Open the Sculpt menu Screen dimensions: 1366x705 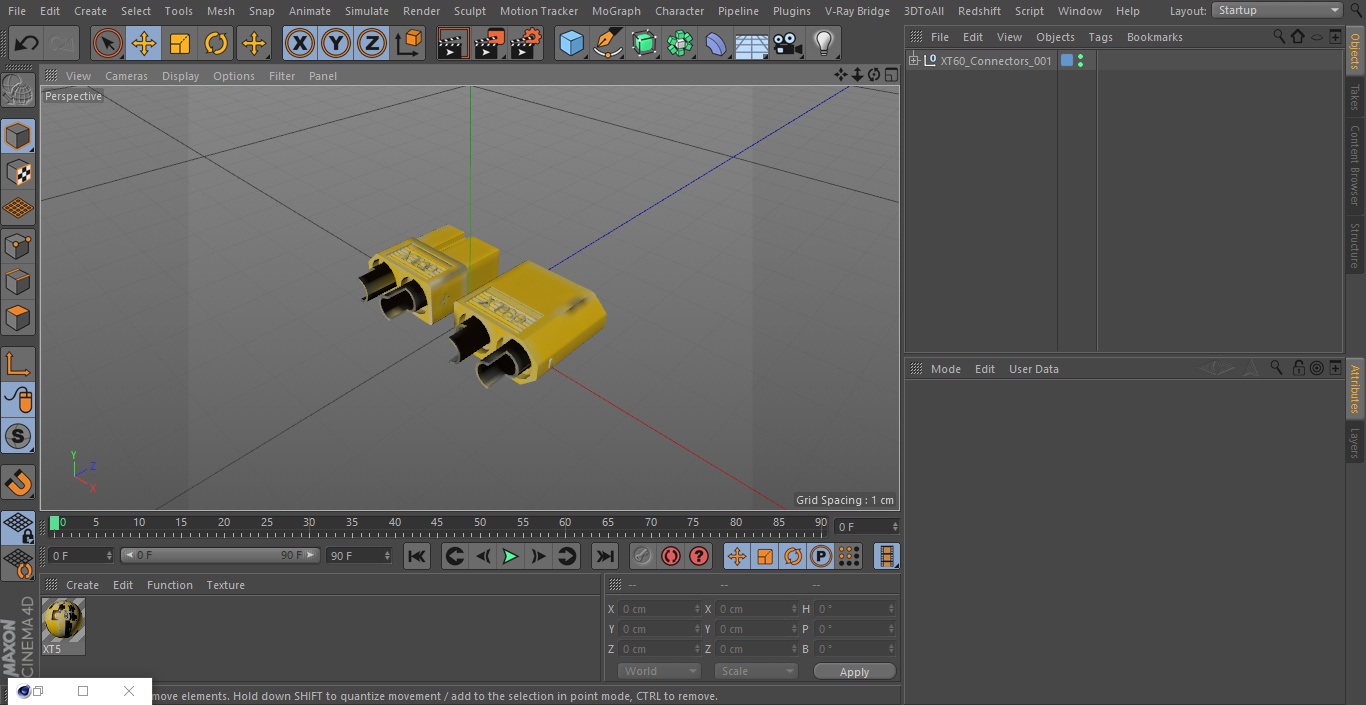click(x=469, y=11)
